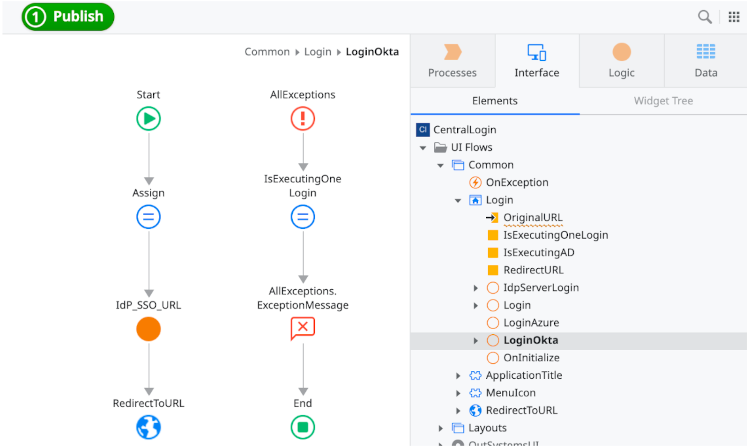750x447 pixels.
Task: Click the OriginalURL input parameter icon
Action: pyautogui.click(x=492, y=218)
